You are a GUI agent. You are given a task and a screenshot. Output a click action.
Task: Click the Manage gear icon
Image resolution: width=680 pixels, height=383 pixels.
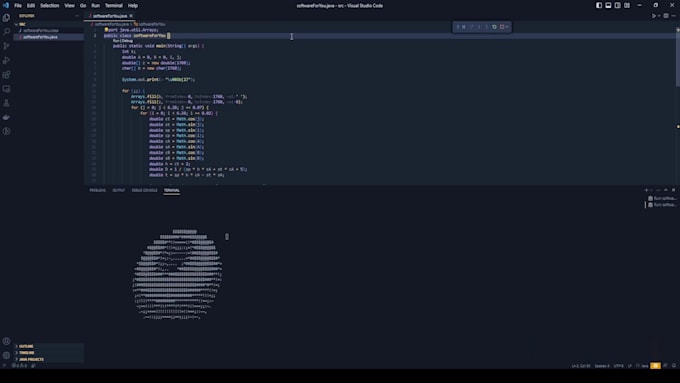(7, 355)
